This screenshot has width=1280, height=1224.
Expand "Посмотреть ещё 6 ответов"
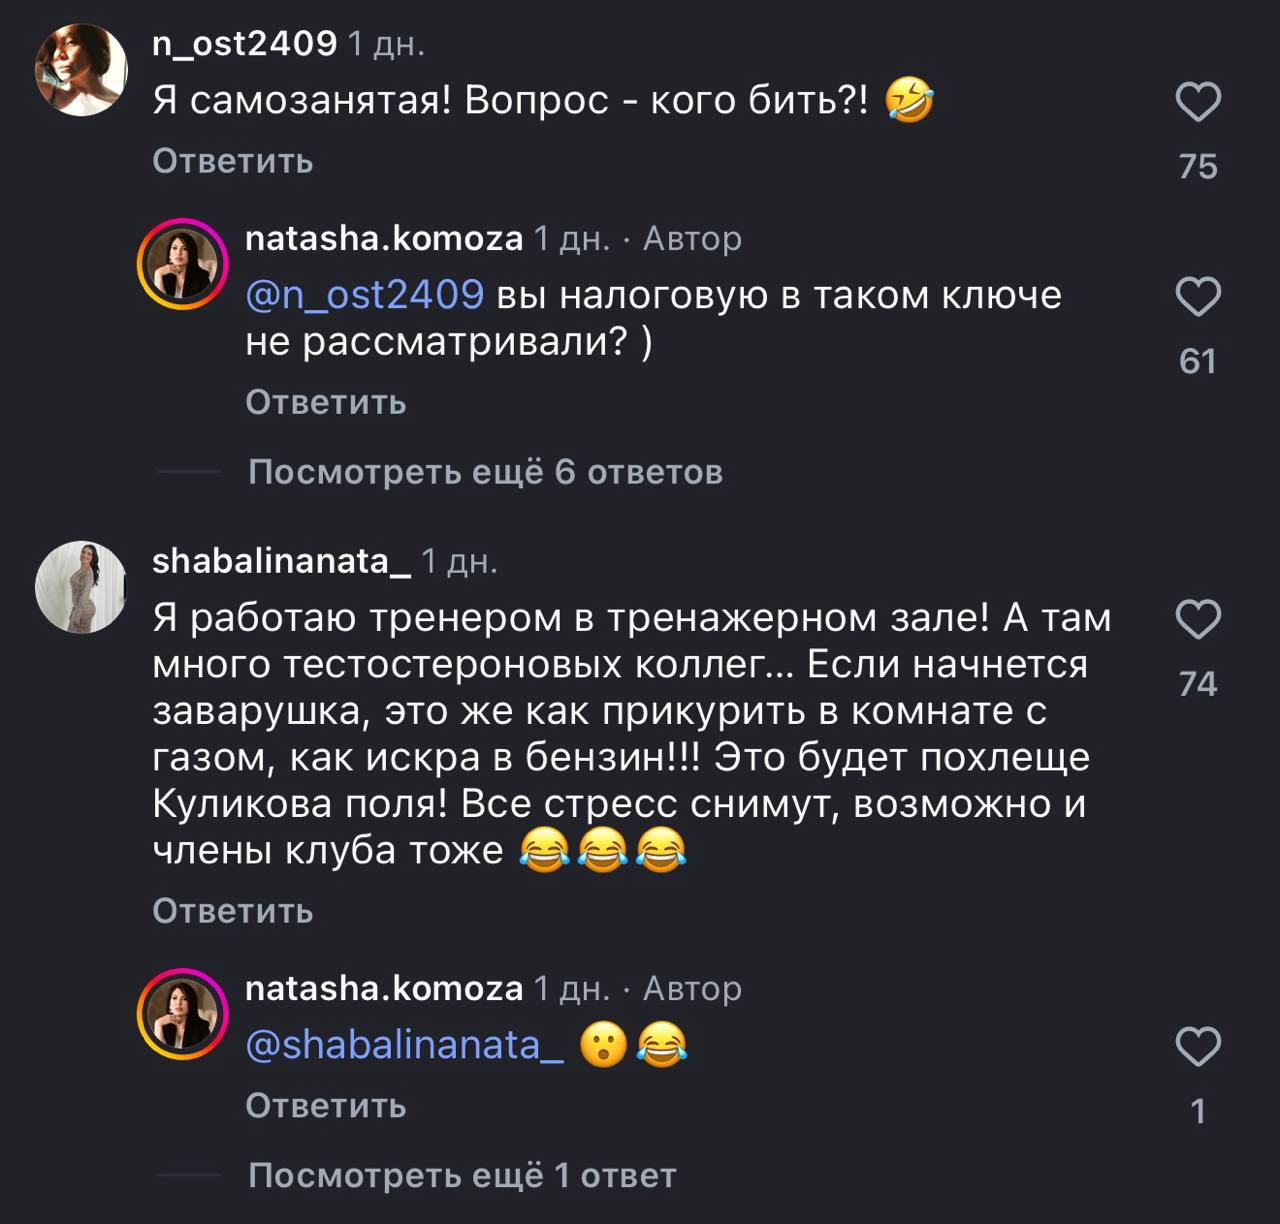485,472
